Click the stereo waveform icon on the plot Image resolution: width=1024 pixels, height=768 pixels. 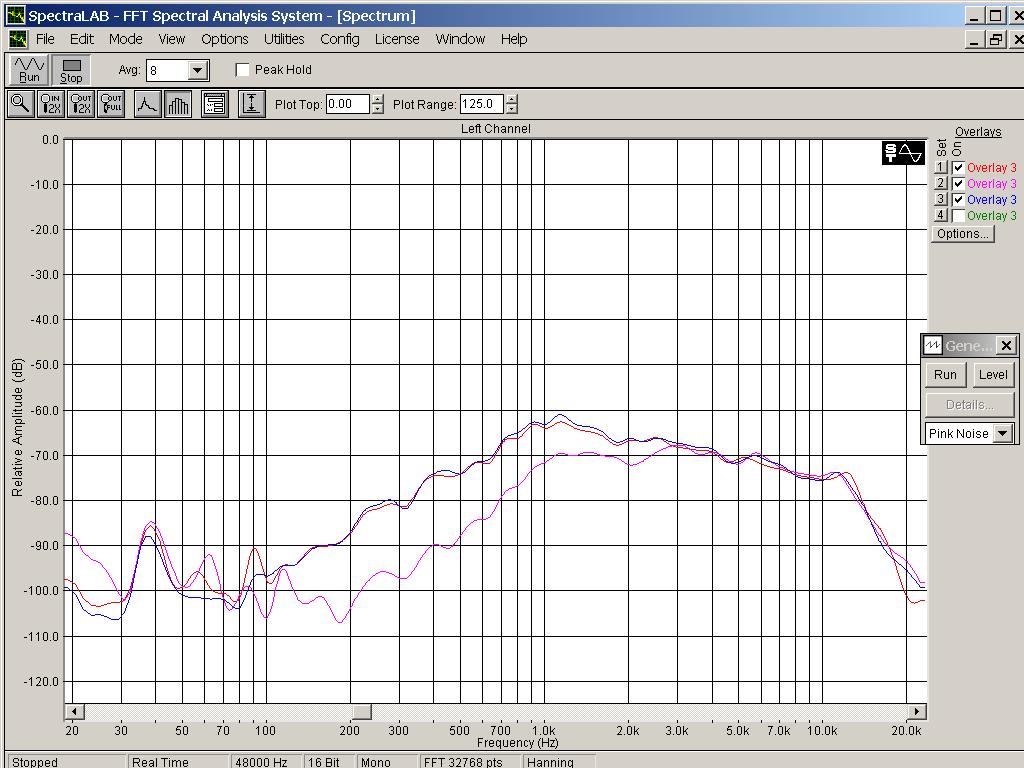click(903, 153)
